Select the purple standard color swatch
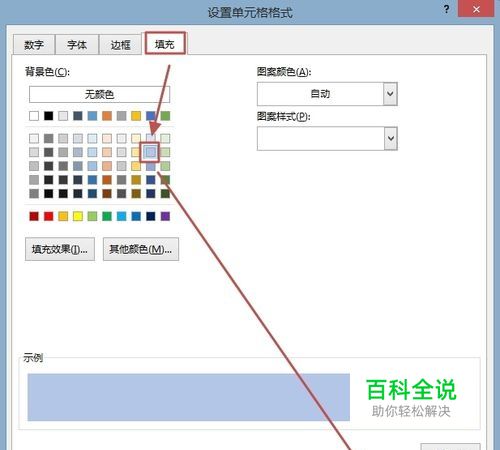Screen dimensions: 500x450 click(x=165, y=216)
